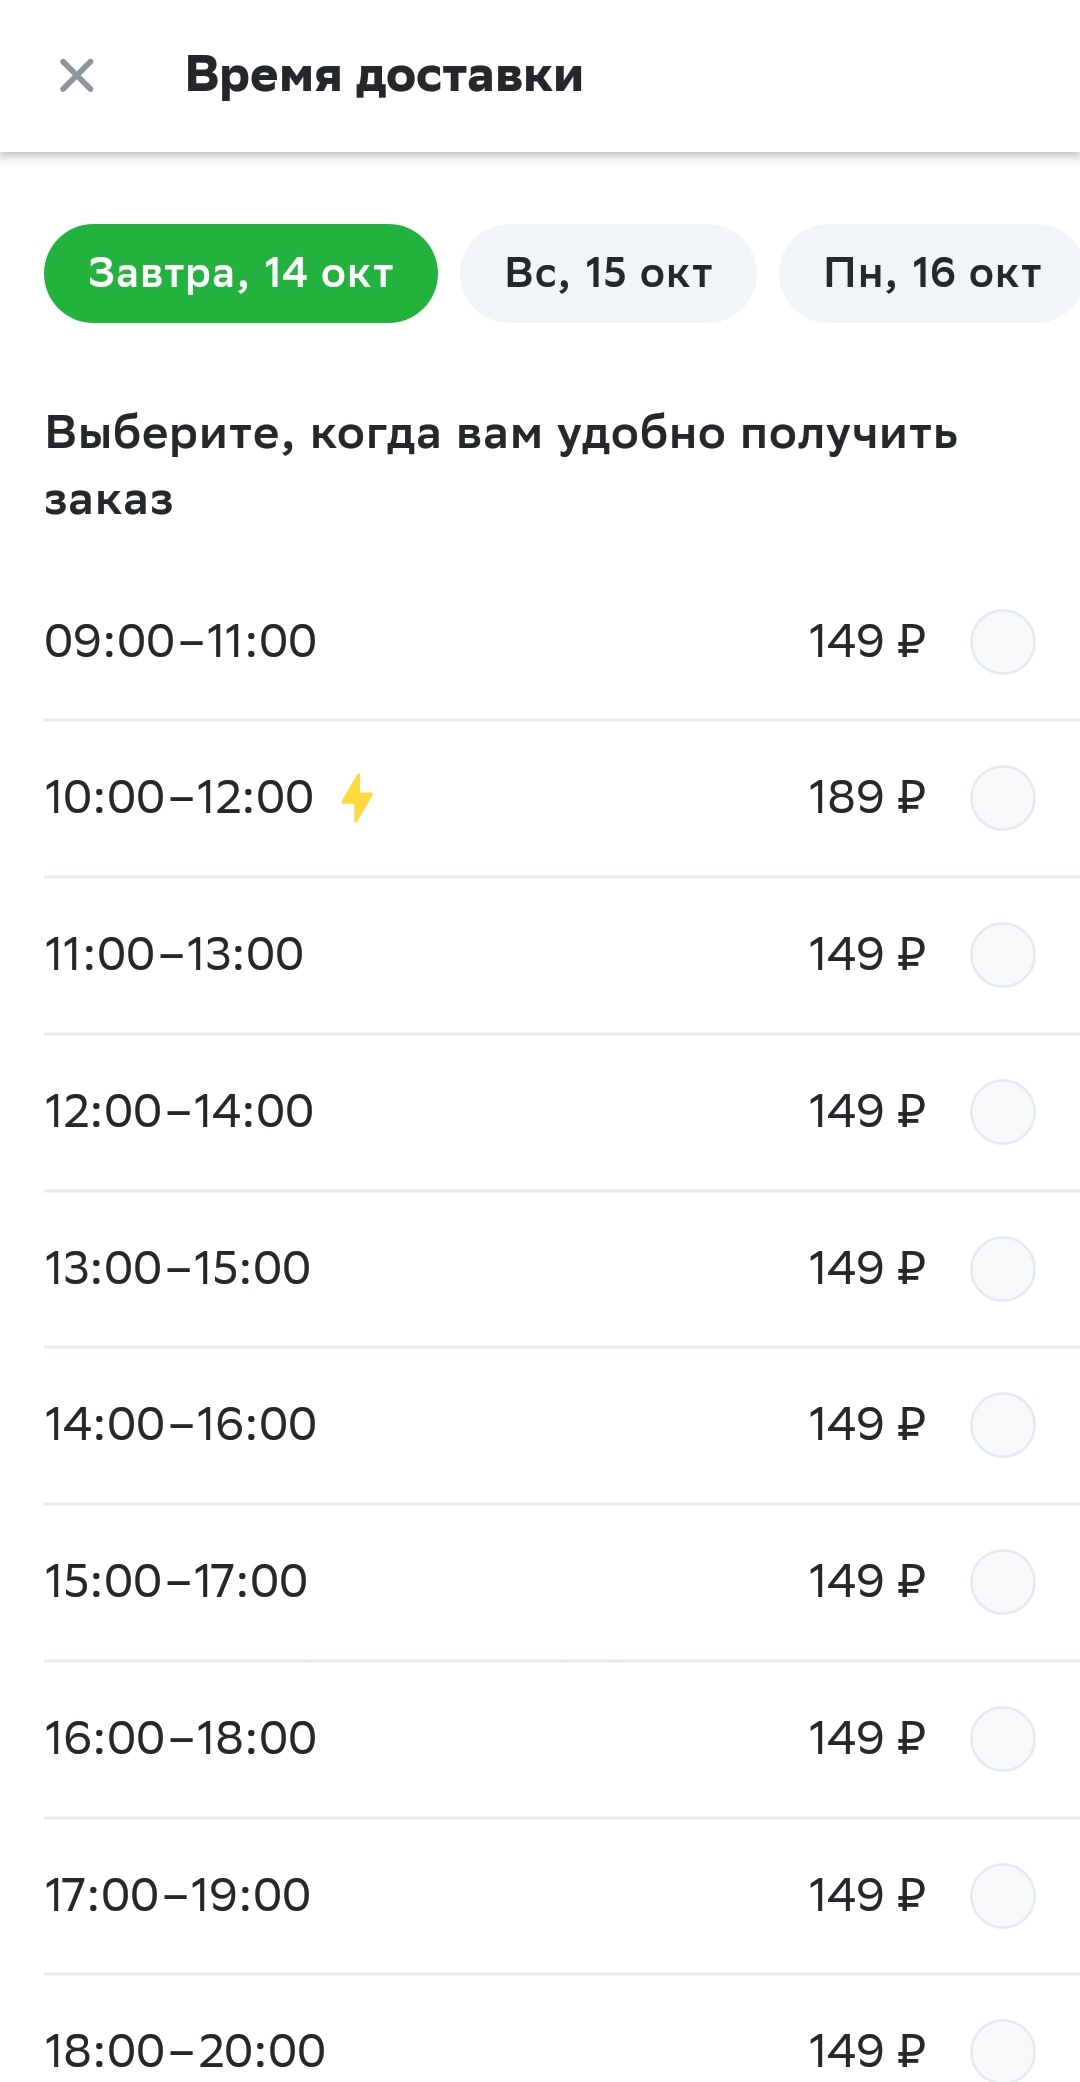Image resolution: width=1080 pixels, height=2082 pixels.
Task: Select radio button for 15:00–17:00 slot
Action: point(1002,1581)
